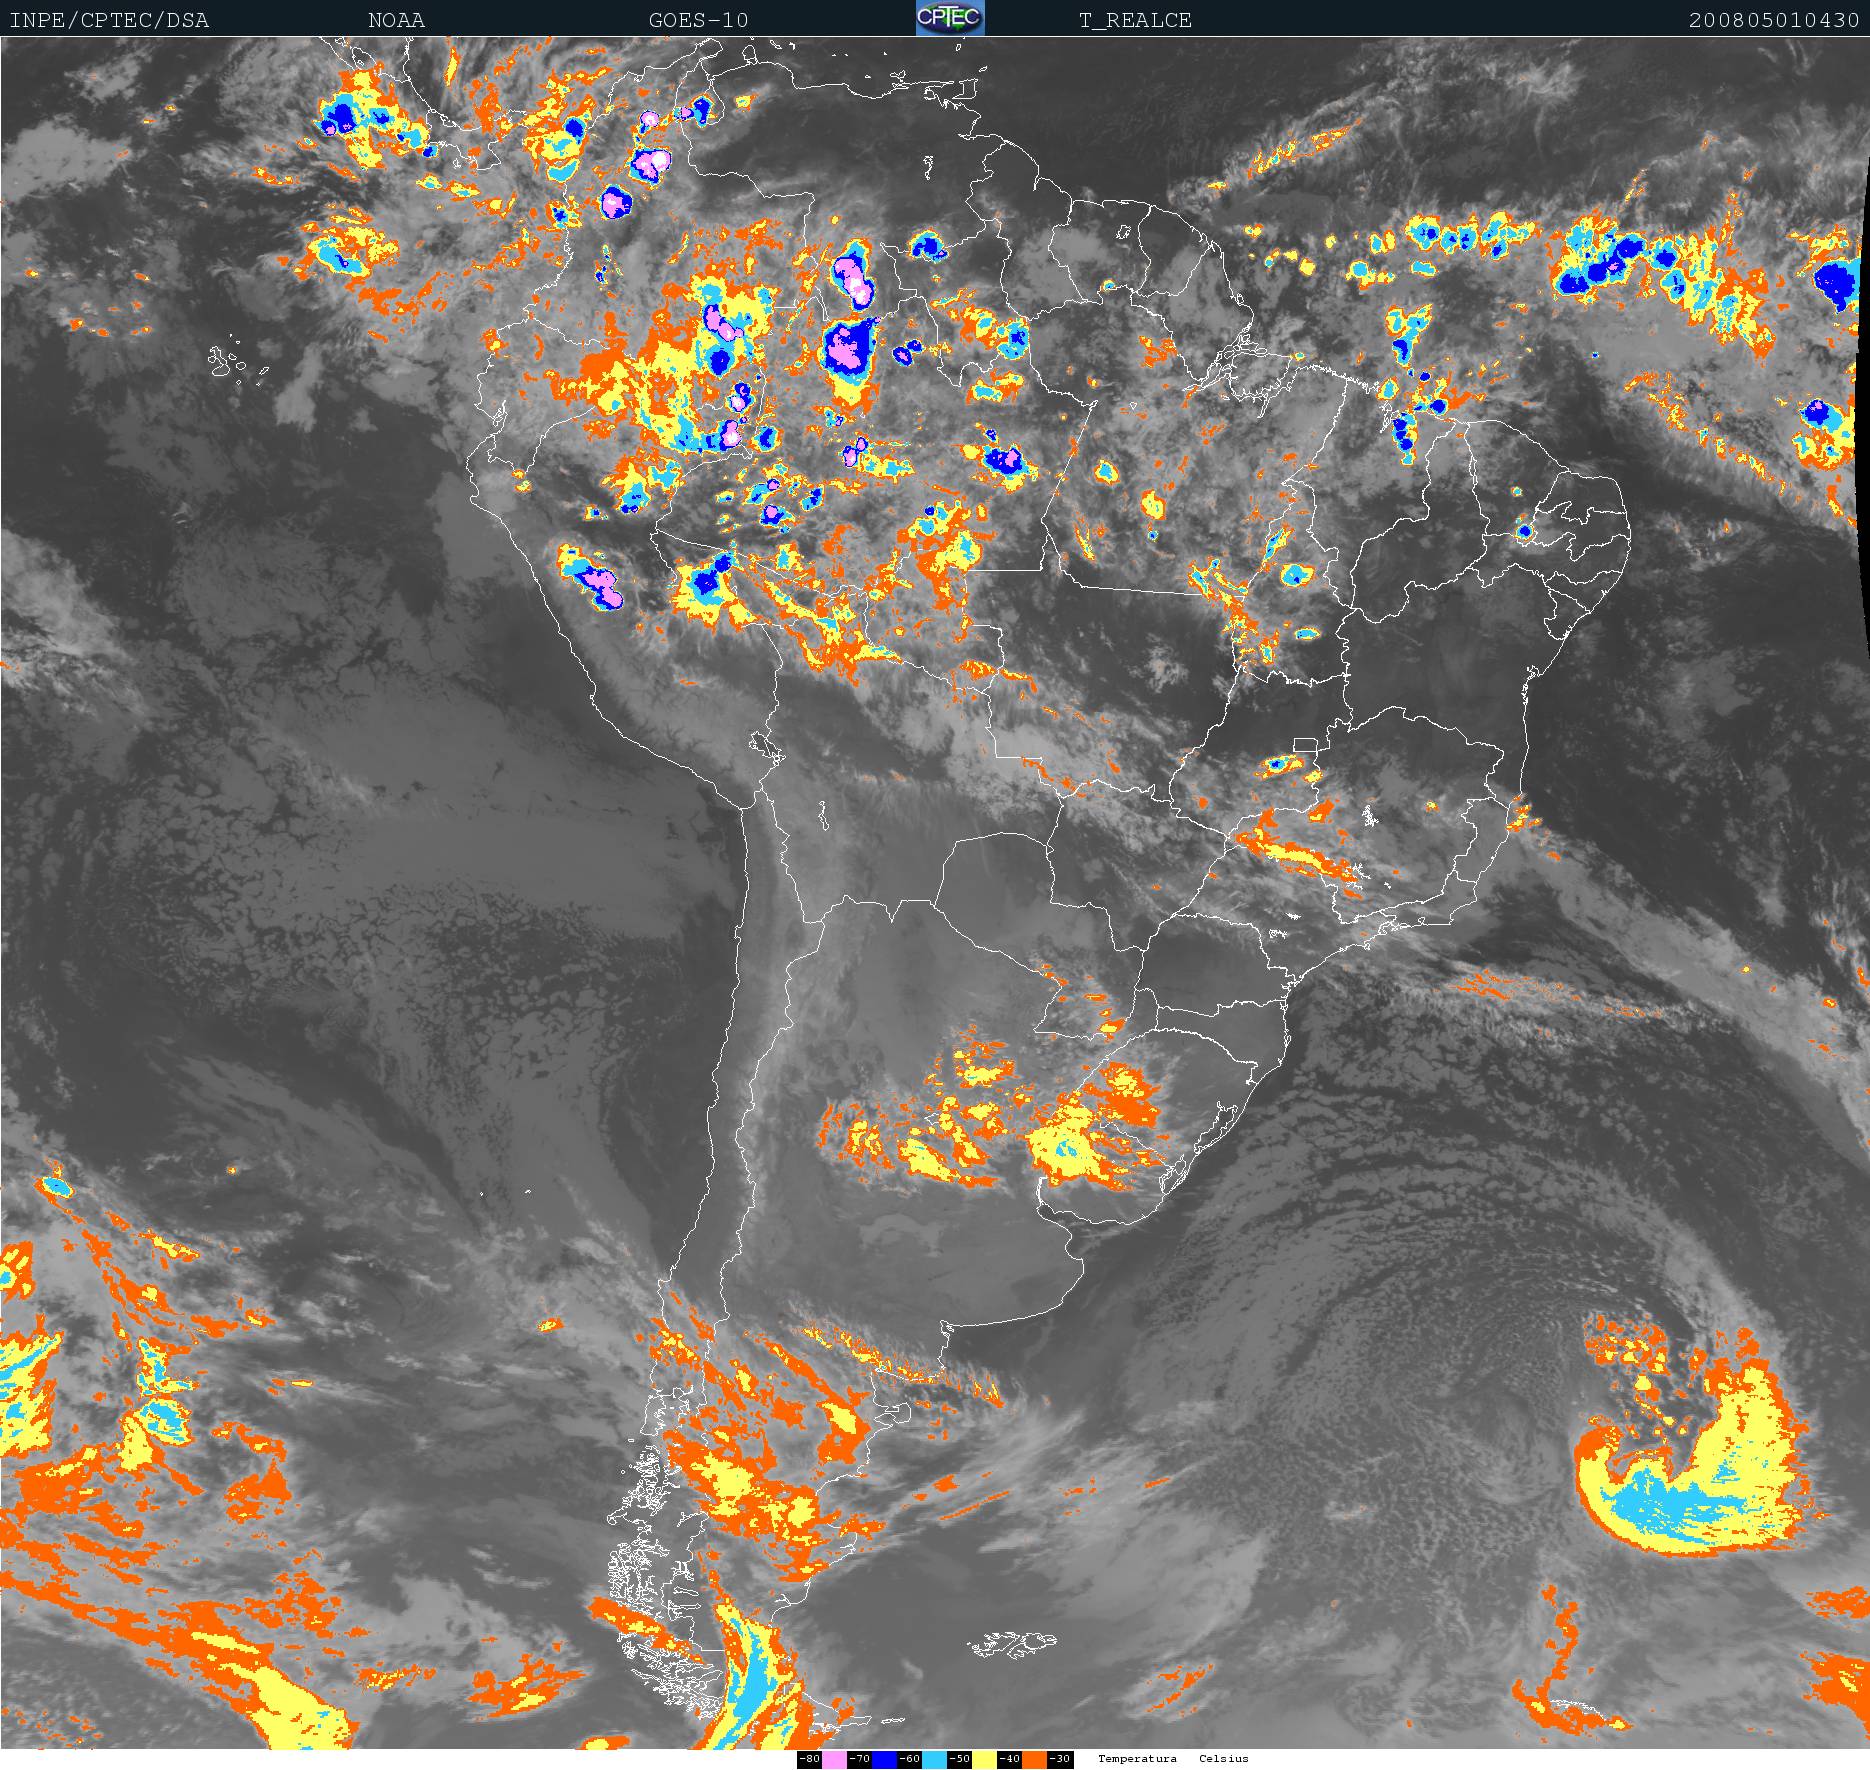Screen dimensions: 1870x1770
Task: Click the "-30" legend value
Action: tap(1059, 1759)
